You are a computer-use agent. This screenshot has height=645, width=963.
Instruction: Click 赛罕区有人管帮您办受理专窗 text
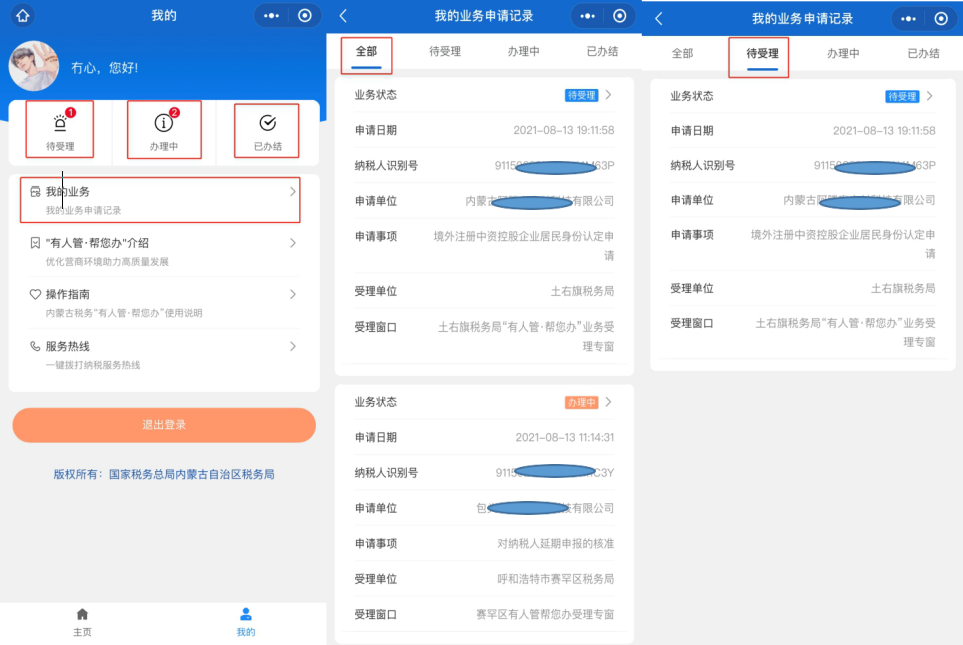[x=545, y=614]
